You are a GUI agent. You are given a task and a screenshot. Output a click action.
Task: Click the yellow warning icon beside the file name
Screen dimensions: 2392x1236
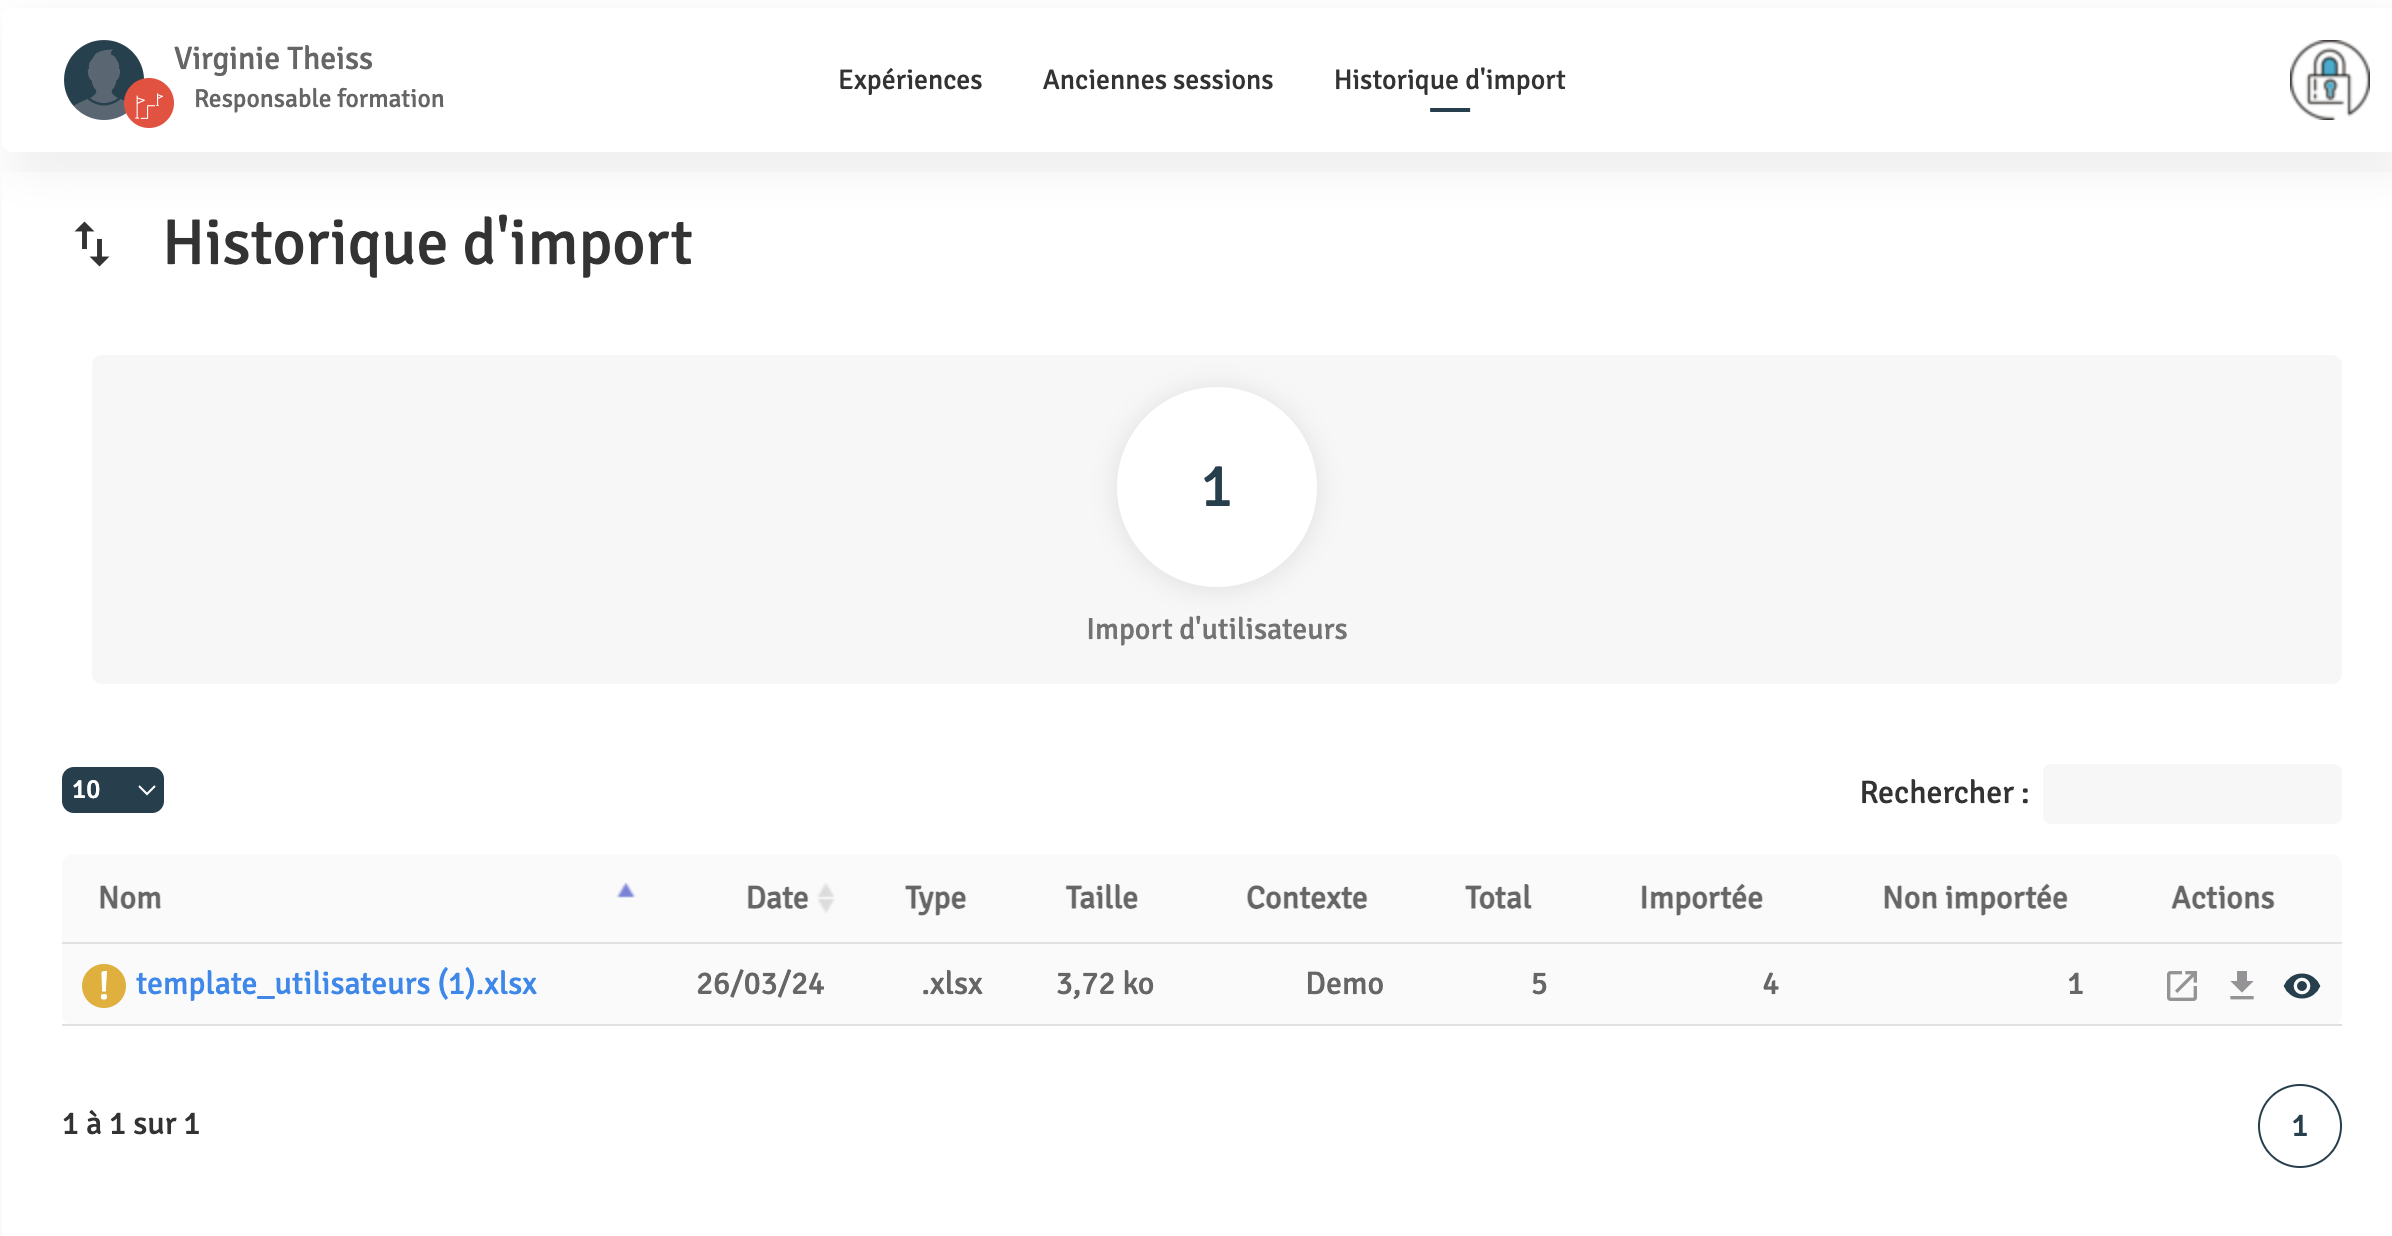tap(103, 985)
